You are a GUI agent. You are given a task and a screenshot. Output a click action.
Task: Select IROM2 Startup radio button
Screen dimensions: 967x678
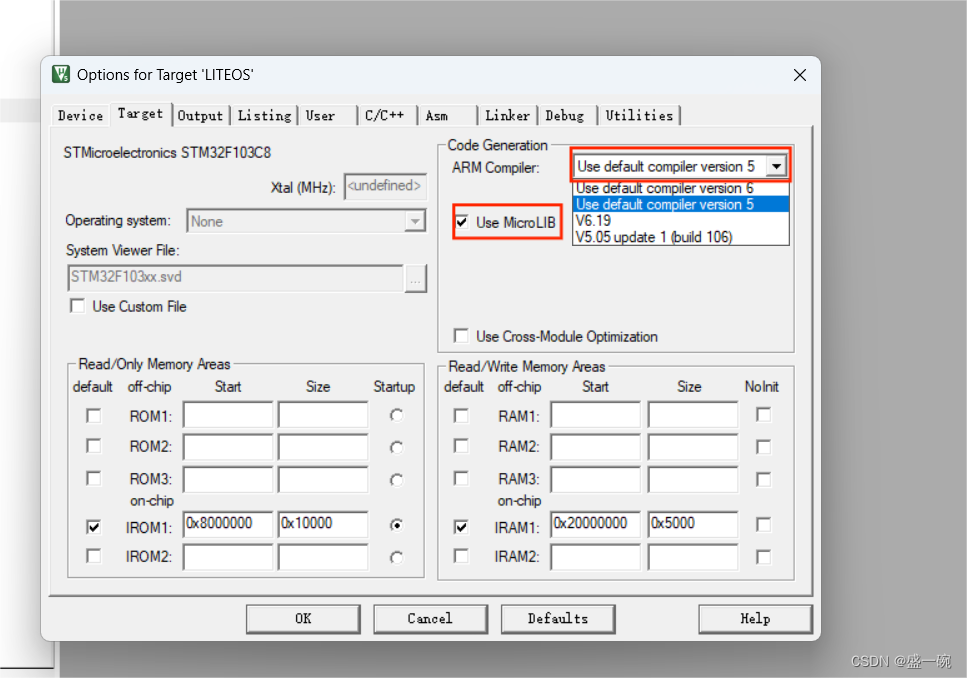coord(397,558)
